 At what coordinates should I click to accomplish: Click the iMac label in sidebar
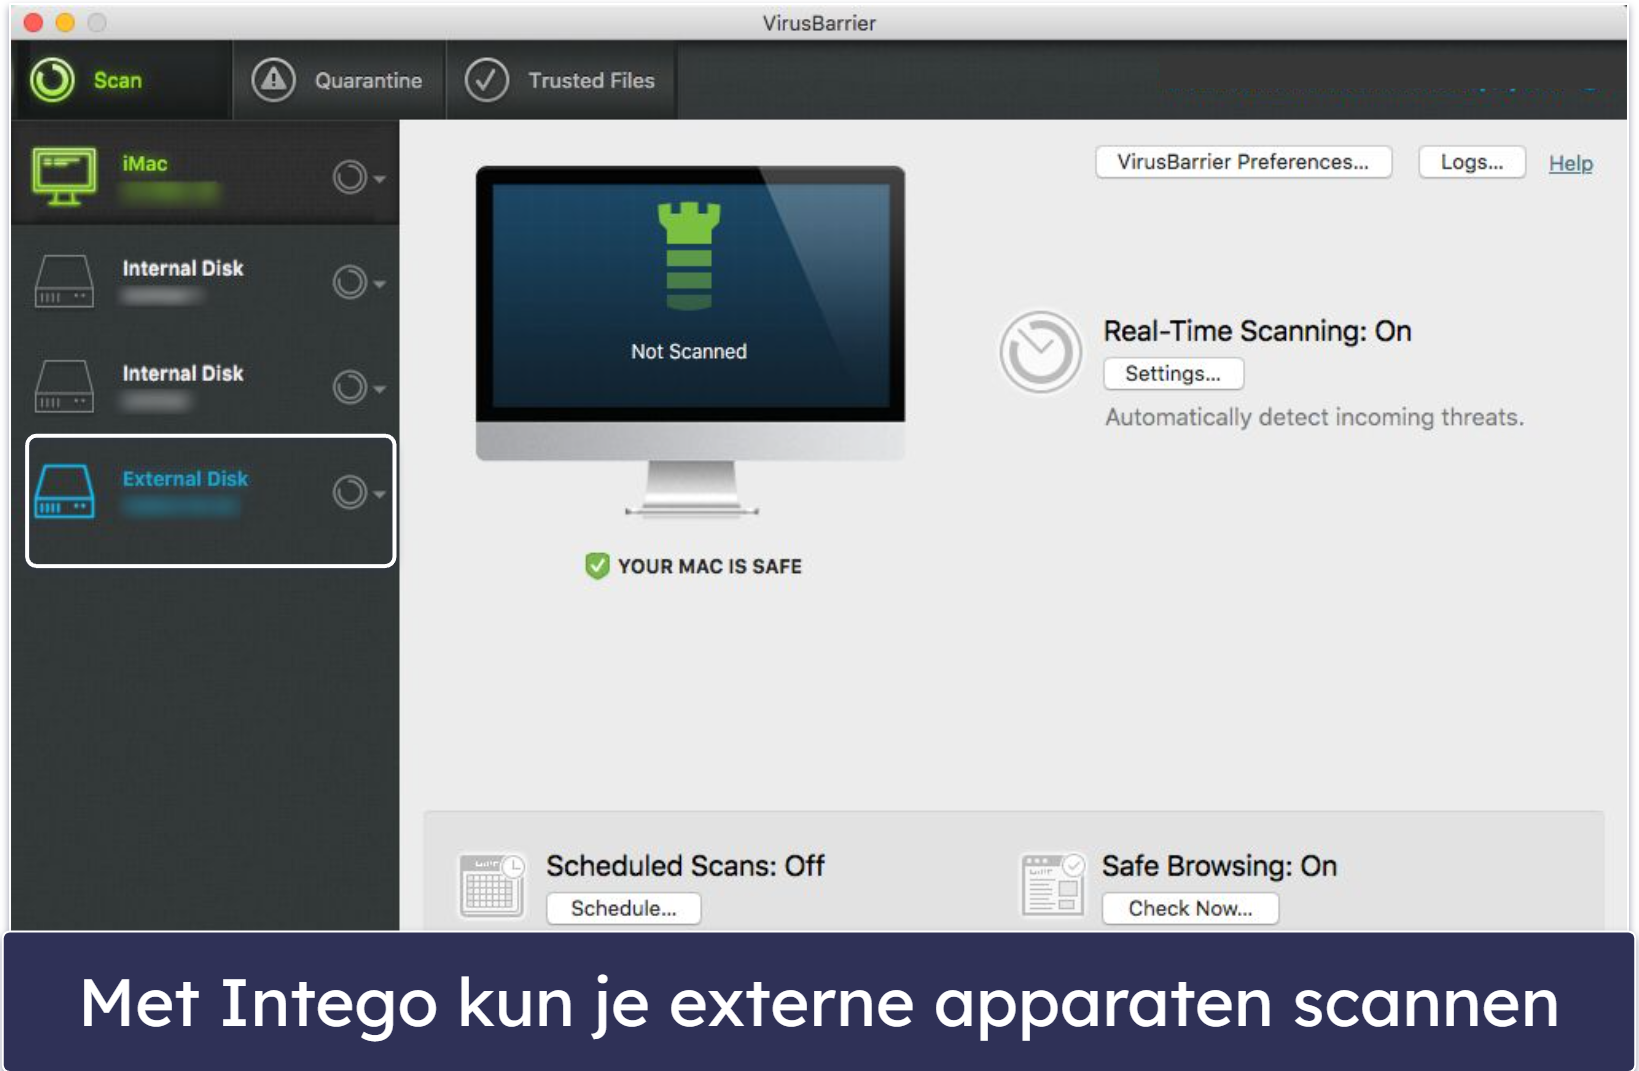click(145, 163)
